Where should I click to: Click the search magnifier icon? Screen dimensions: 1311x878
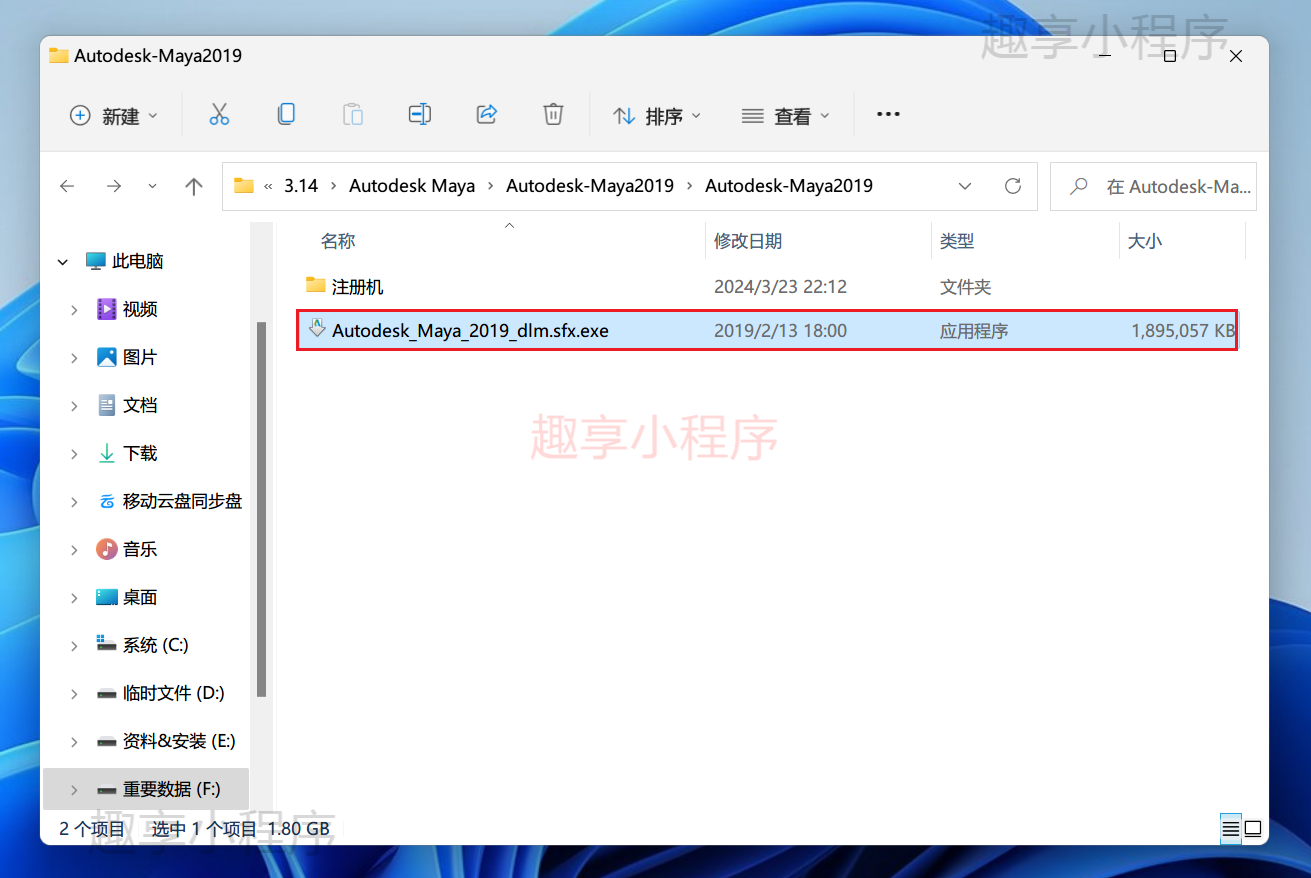click(1079, 186)
